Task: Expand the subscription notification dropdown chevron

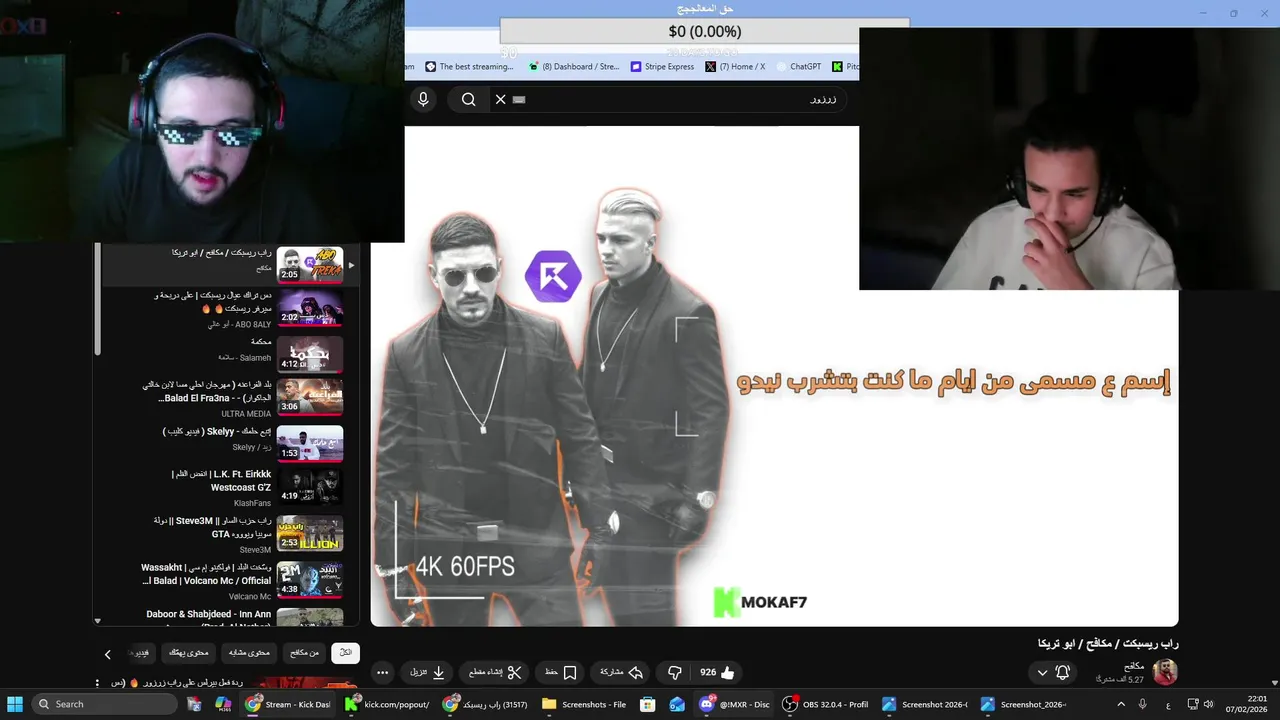Action: [x=1042, y=673]
